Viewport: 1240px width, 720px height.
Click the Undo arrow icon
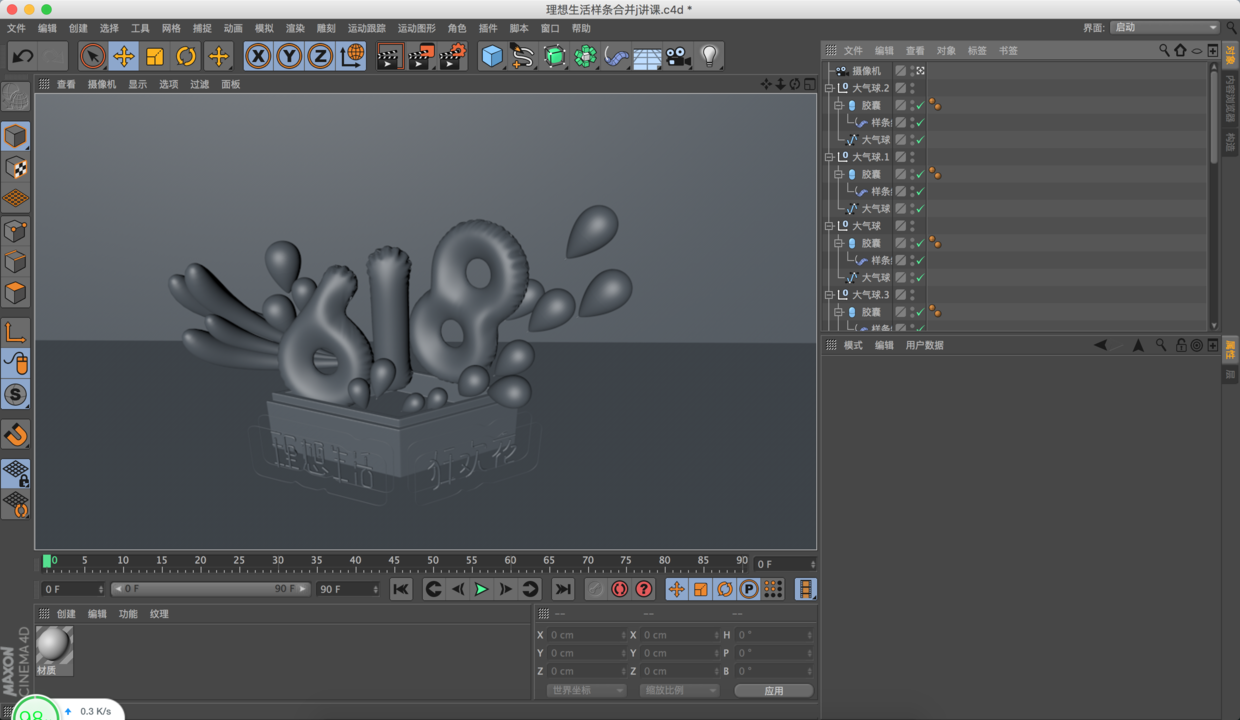coord(22,56)
